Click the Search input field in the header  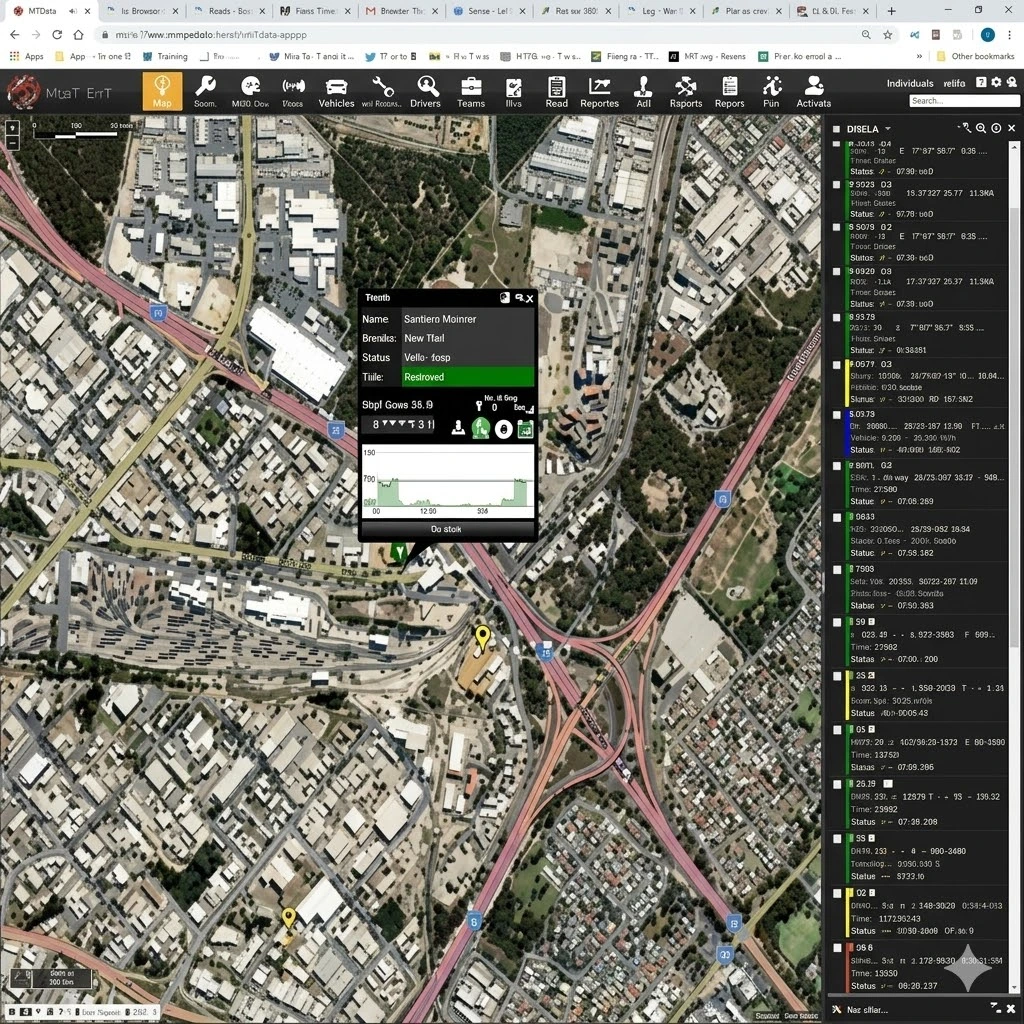[964, 101]
